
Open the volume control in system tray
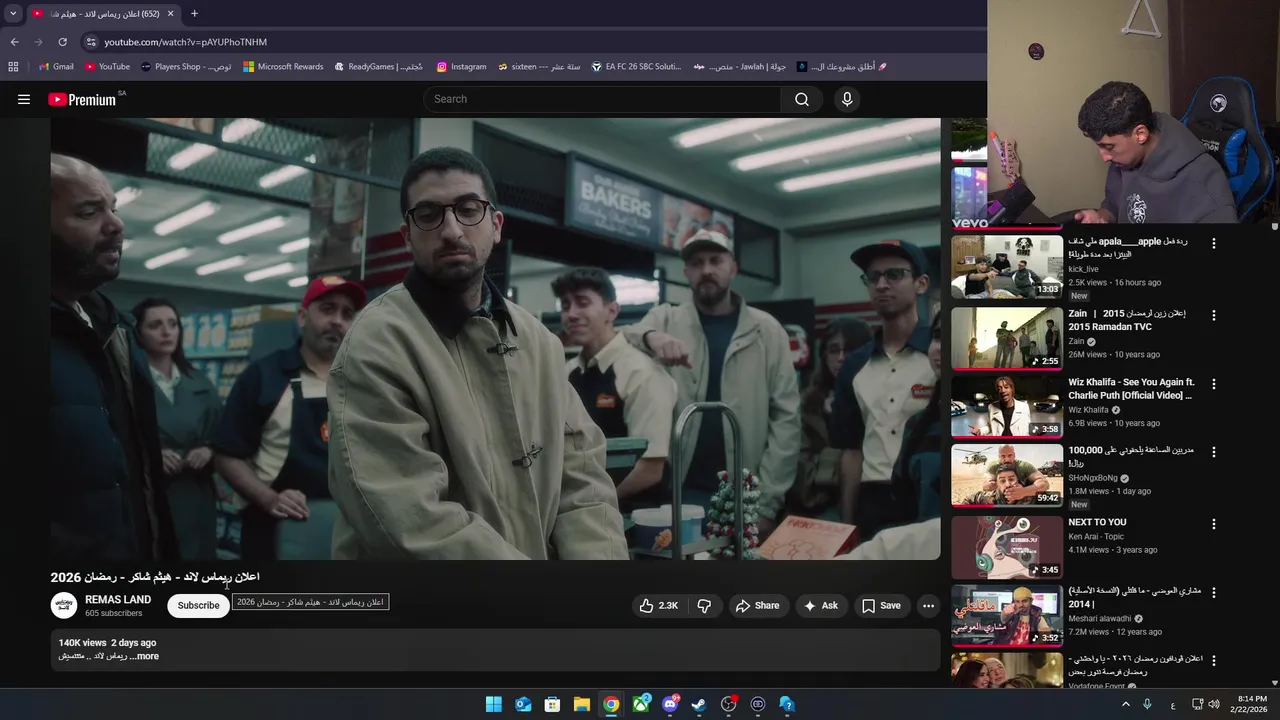click(1214, 704)
